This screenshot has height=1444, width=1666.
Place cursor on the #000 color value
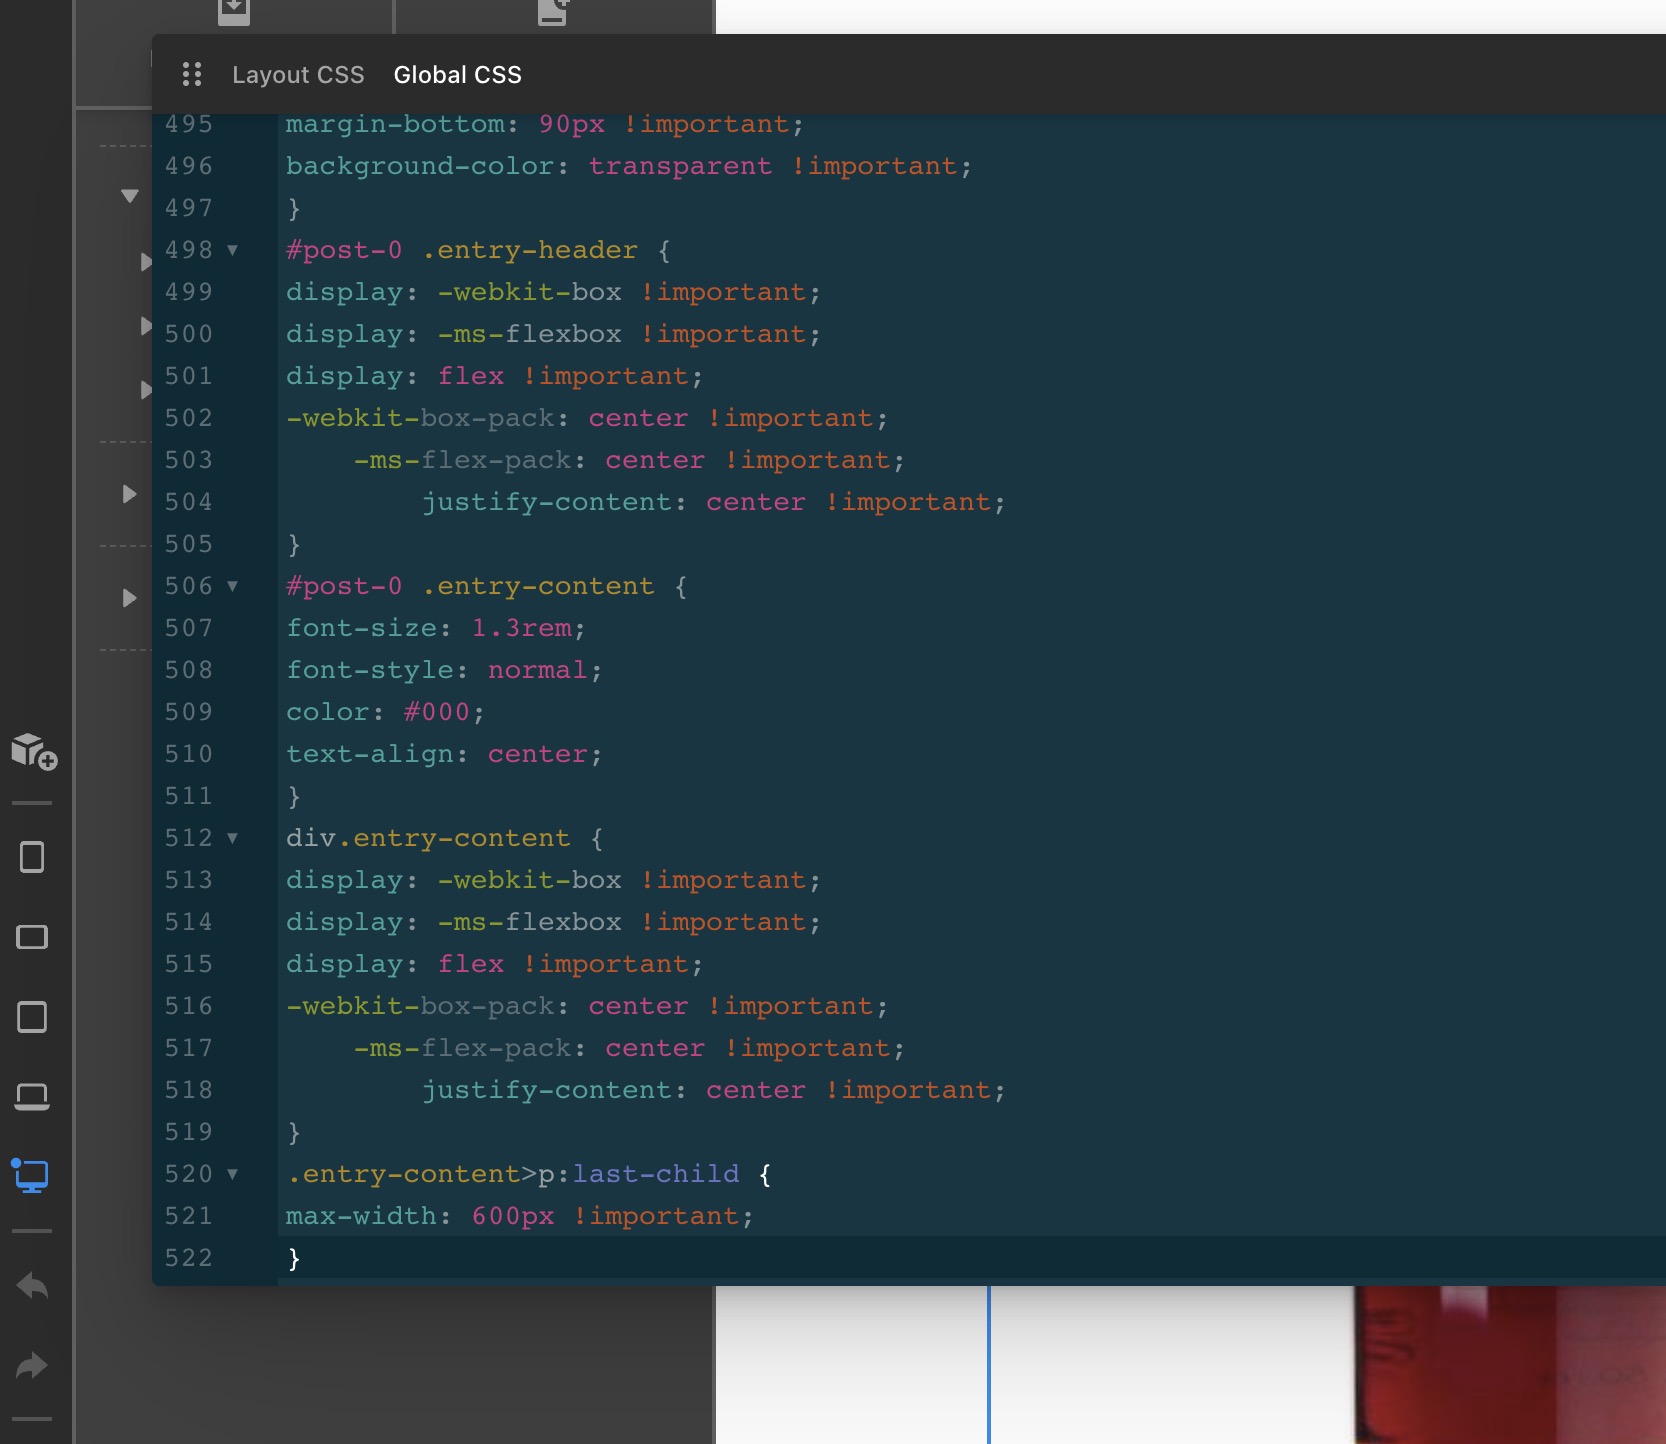(436, 712)
